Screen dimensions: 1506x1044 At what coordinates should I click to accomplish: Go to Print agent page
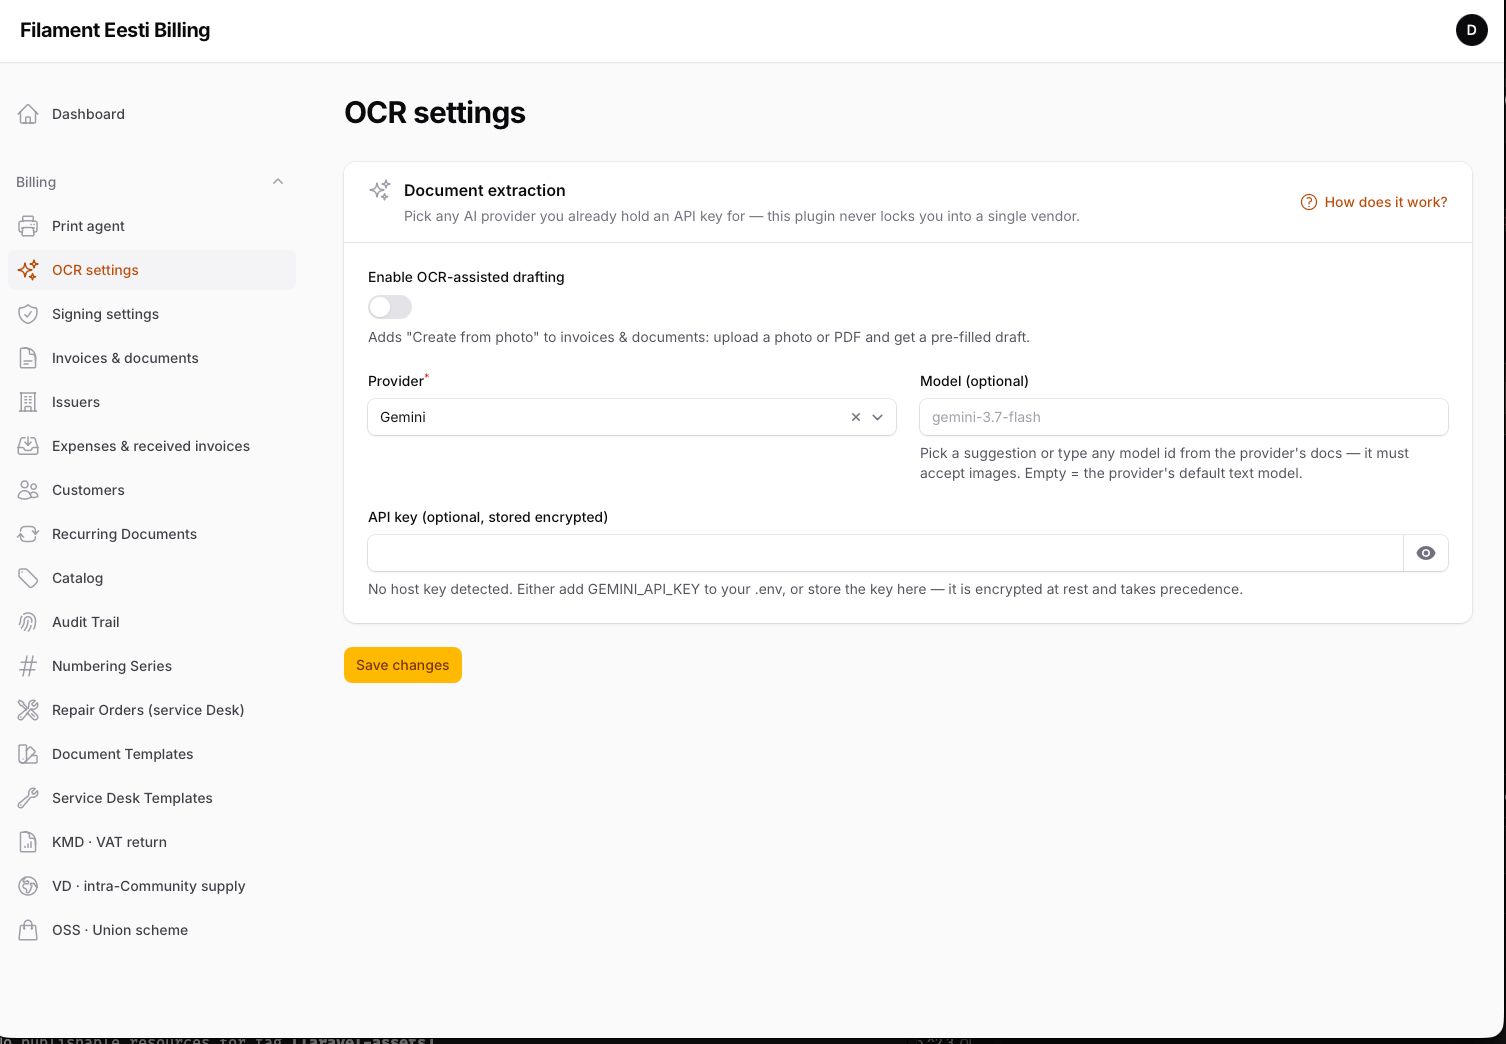(x=152, y=226)
